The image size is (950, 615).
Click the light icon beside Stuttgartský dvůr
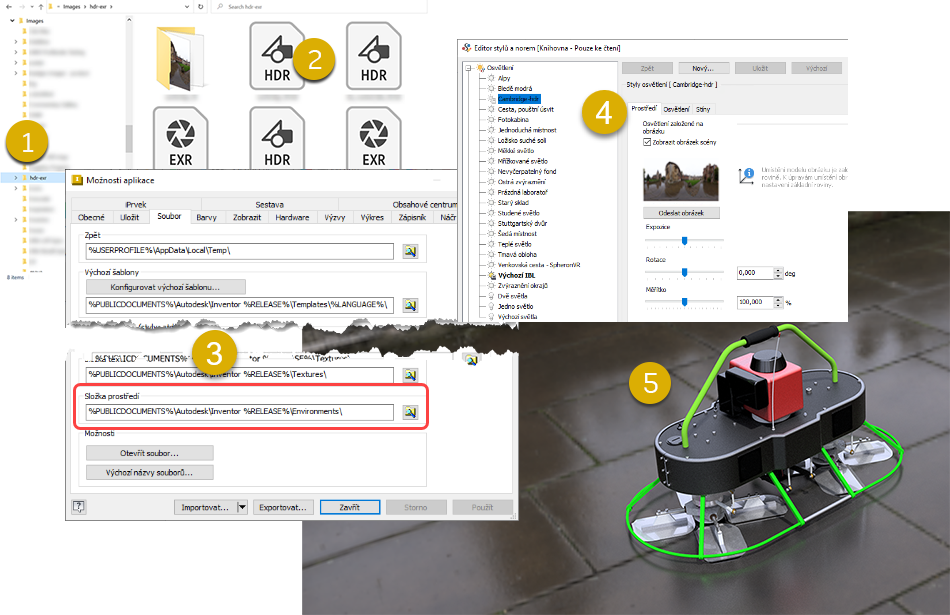point(491,223)
